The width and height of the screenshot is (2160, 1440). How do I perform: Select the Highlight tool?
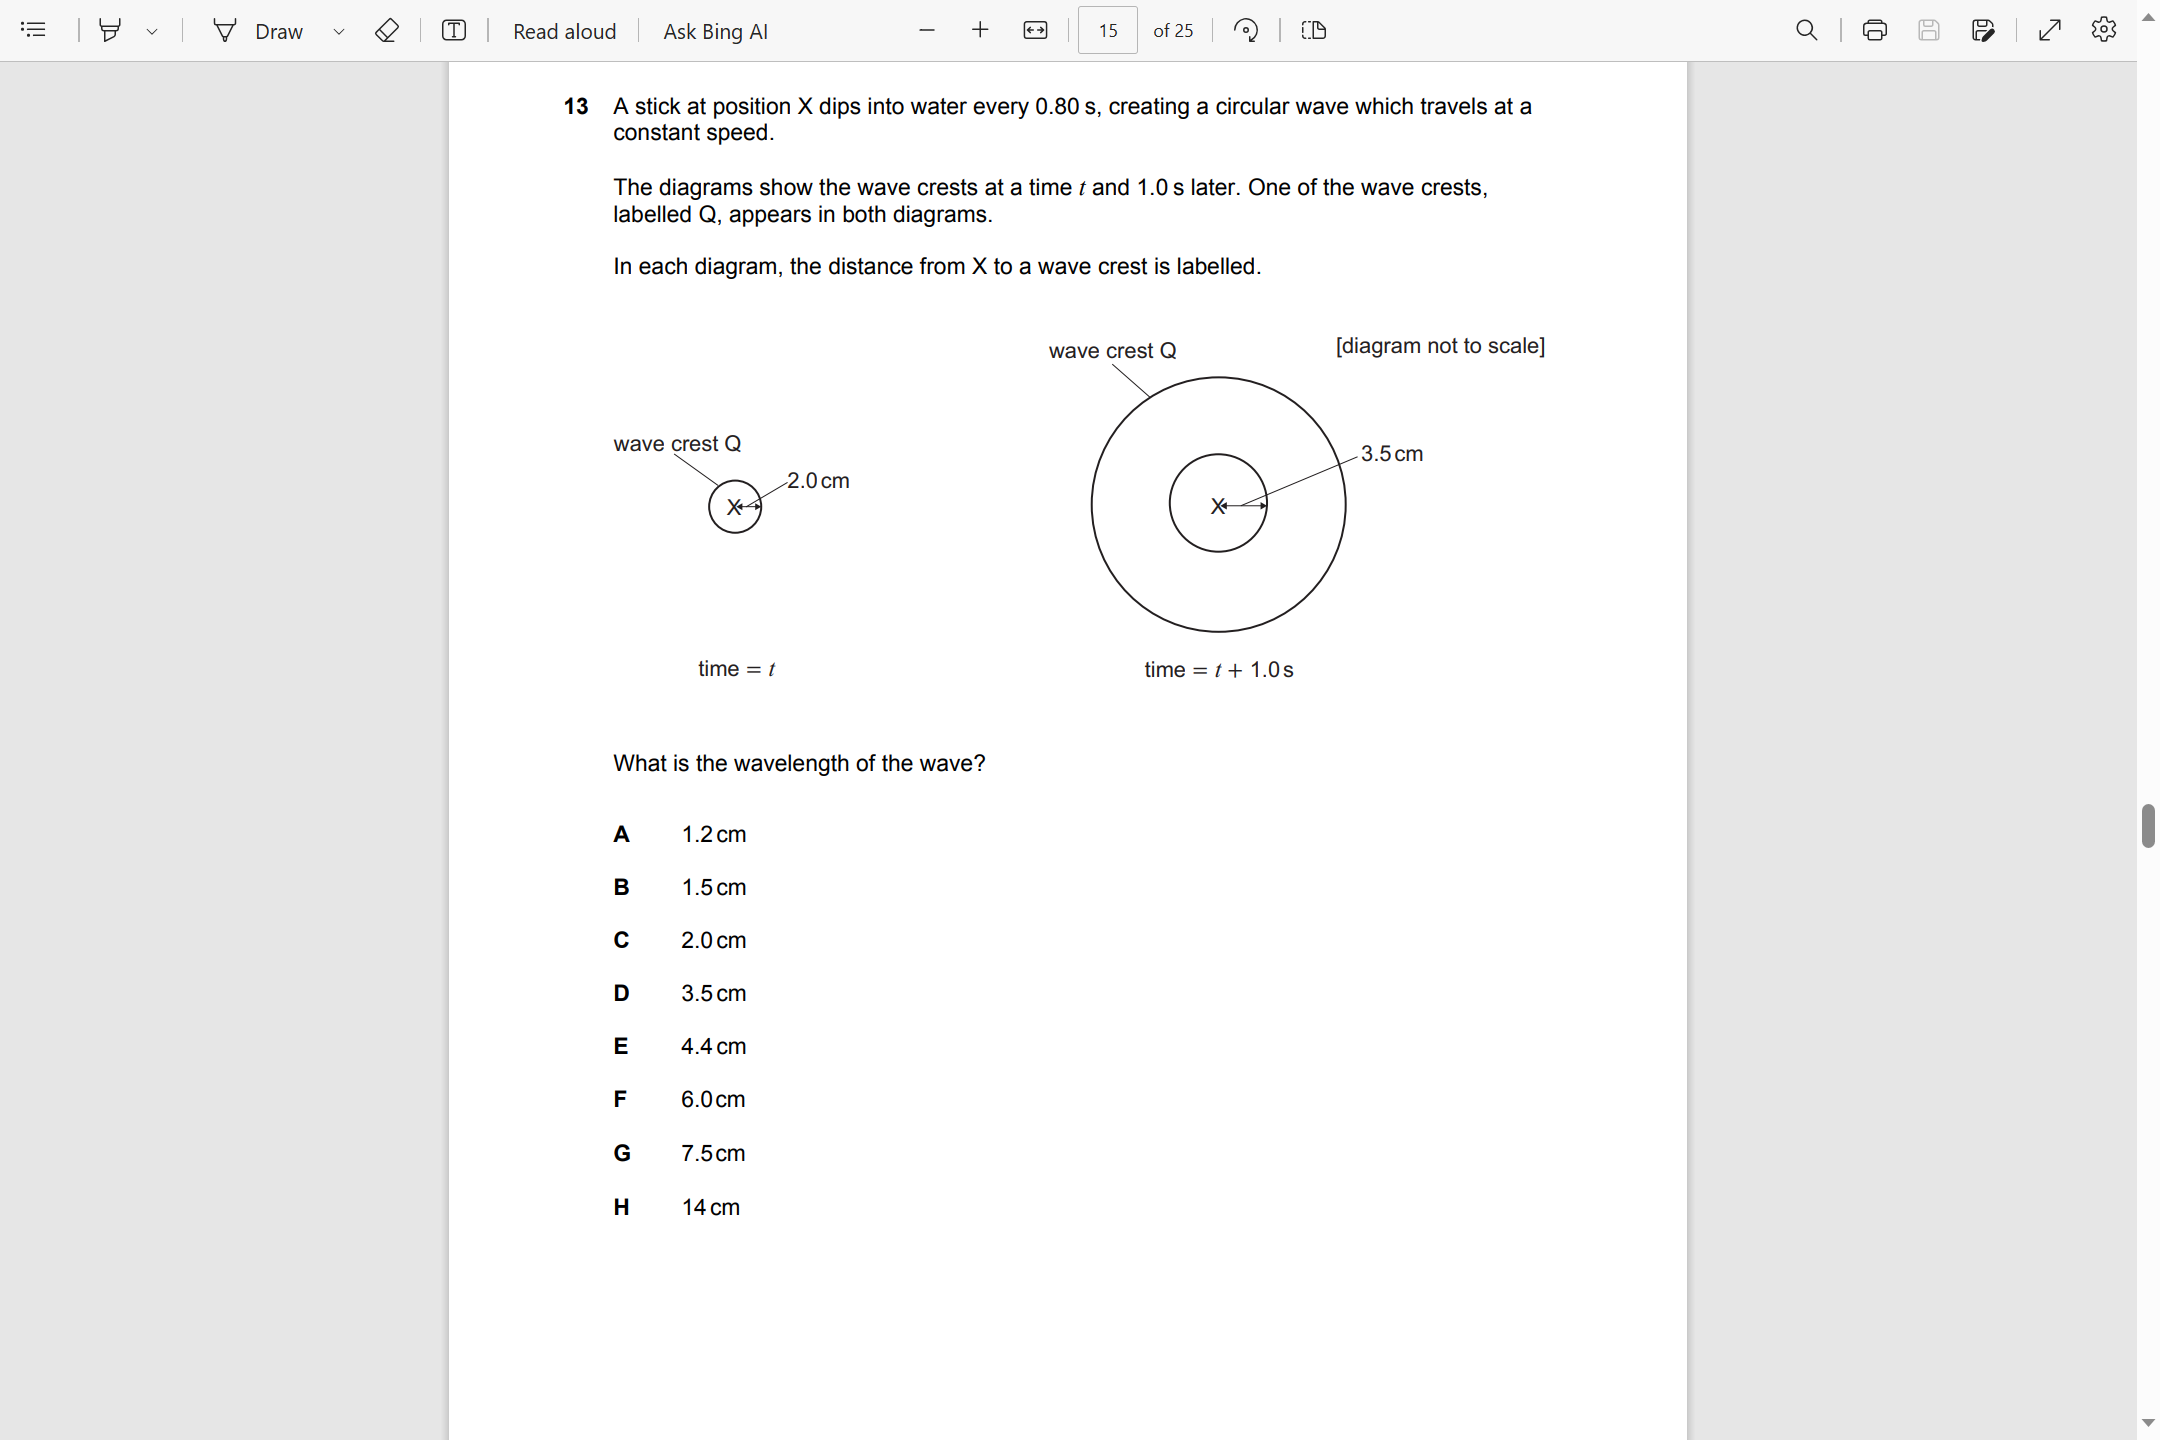[x=110, y=30]
